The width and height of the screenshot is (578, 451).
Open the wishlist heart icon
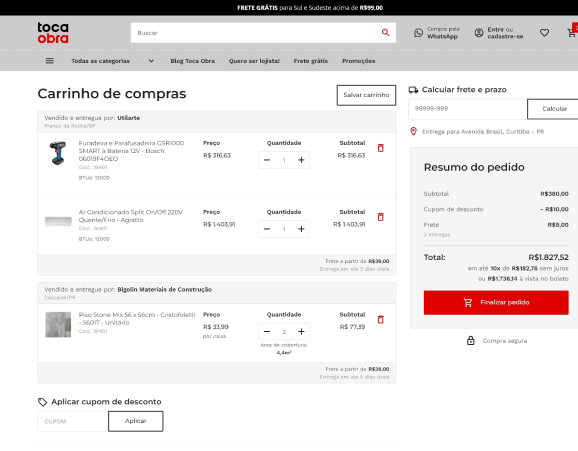pos(544,33)
